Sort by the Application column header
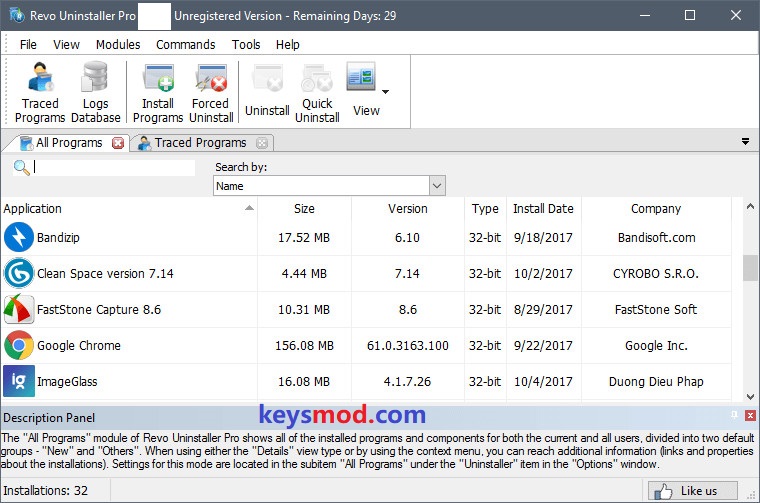 pyautogui.click(x=129, y=208)
